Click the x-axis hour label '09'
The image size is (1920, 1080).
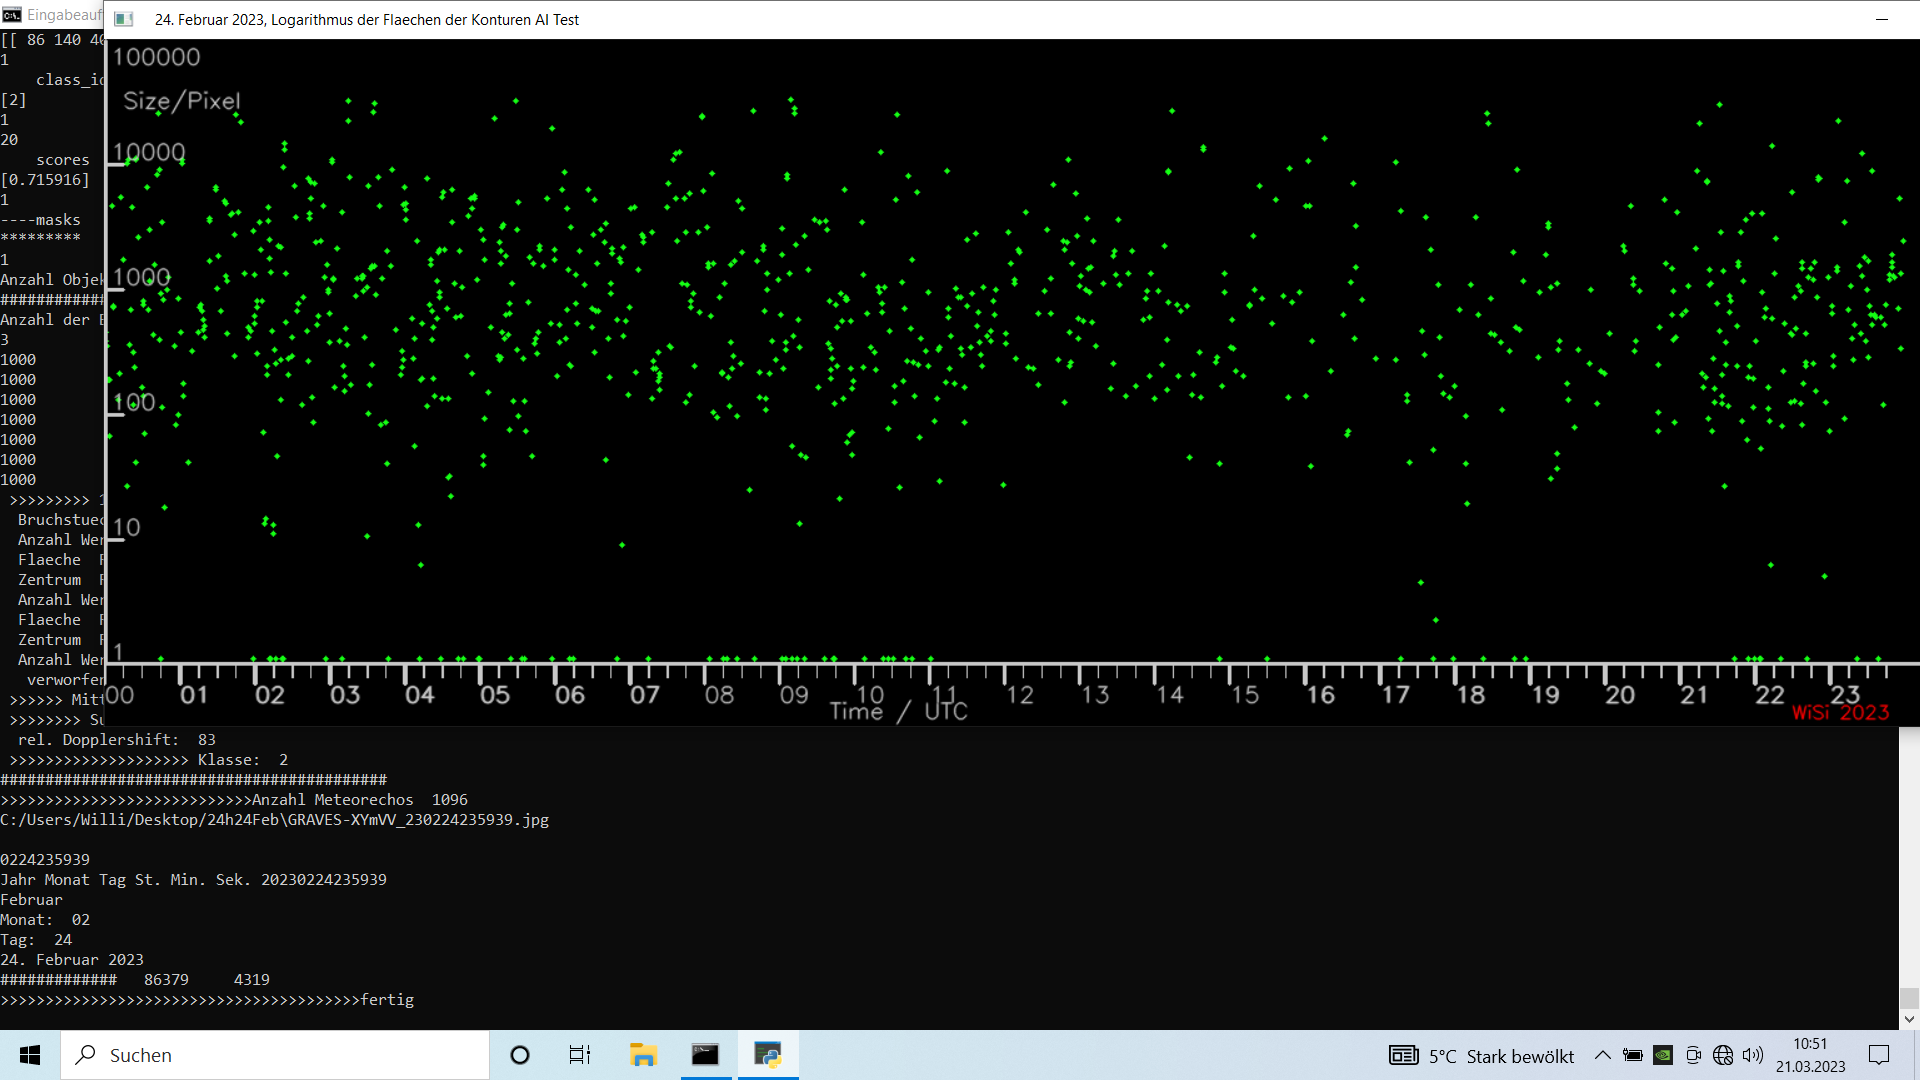coord(794,695)
